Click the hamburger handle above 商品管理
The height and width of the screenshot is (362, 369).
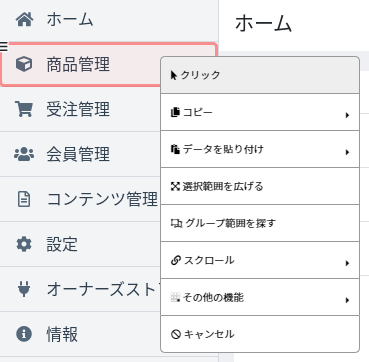(x=3, y=46)
